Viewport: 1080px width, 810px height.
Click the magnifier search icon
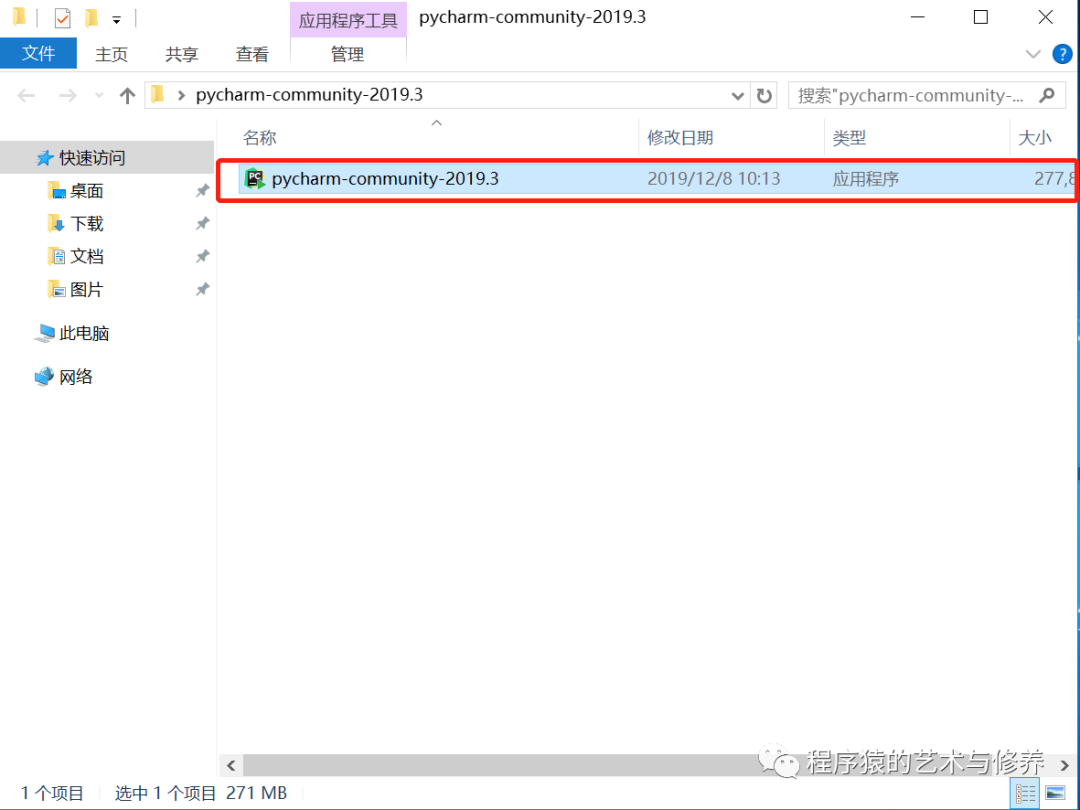(x=1047, y=95)
